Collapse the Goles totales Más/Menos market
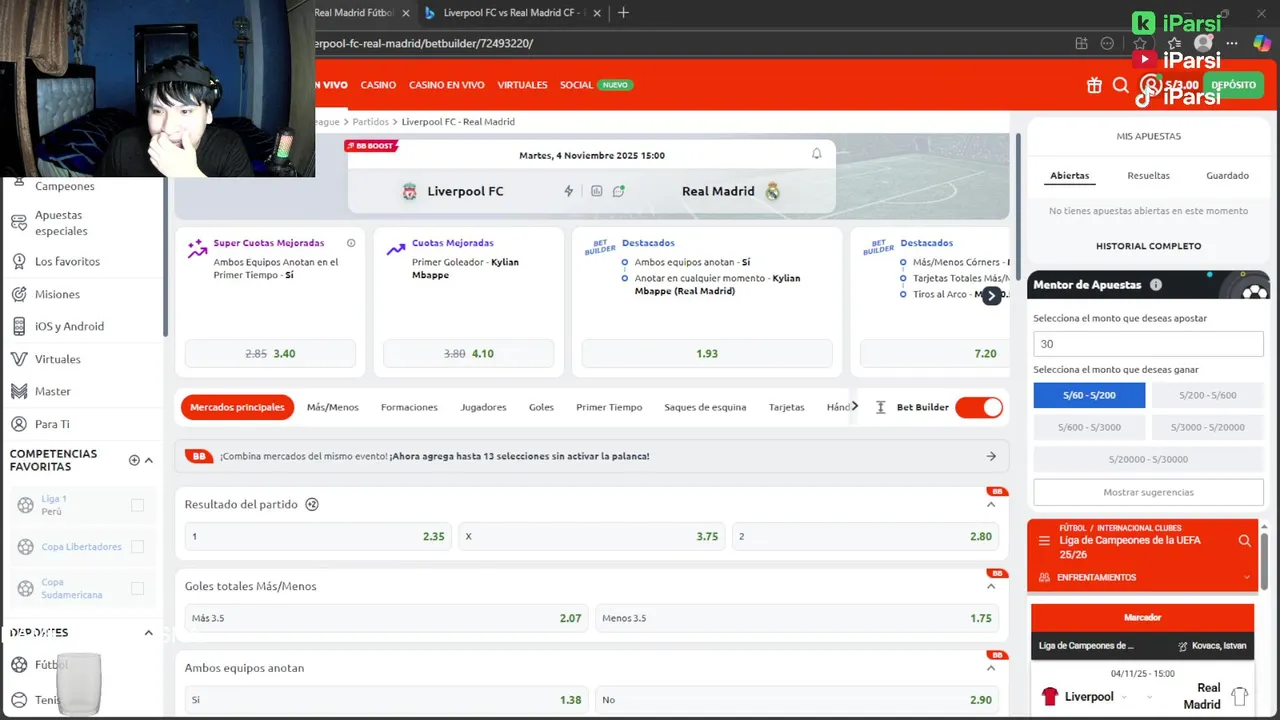This screenshot has width=1280, height=720. pos(991,586)
